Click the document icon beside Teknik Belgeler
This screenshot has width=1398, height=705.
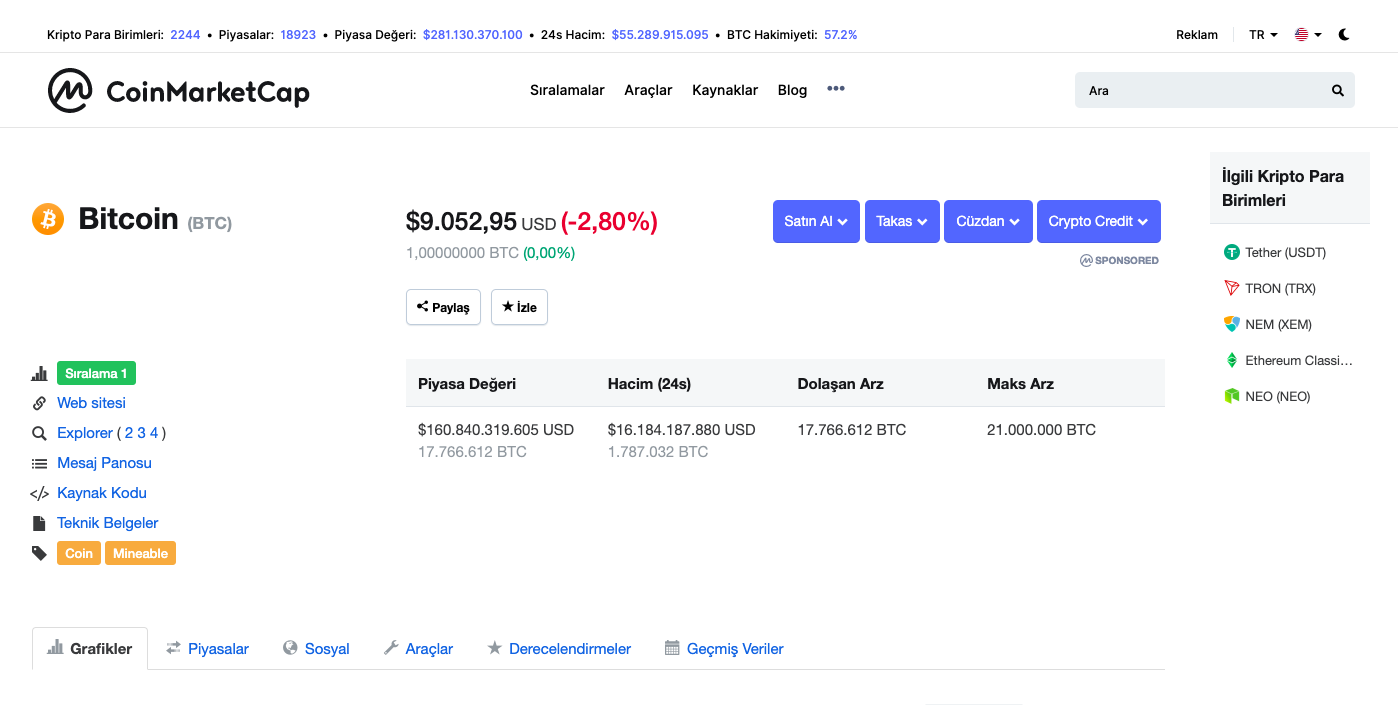tap(39, 523)
